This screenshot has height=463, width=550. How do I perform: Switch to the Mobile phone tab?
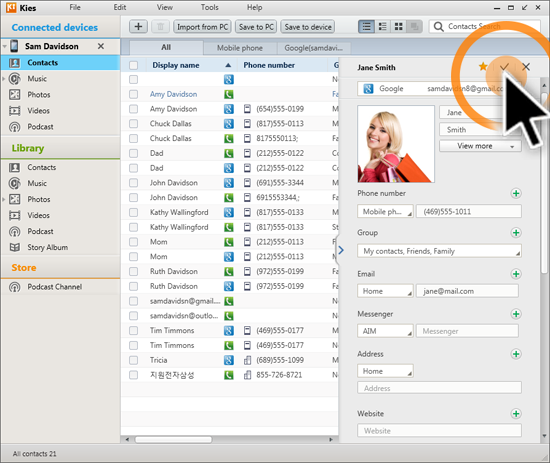[240, 48]
